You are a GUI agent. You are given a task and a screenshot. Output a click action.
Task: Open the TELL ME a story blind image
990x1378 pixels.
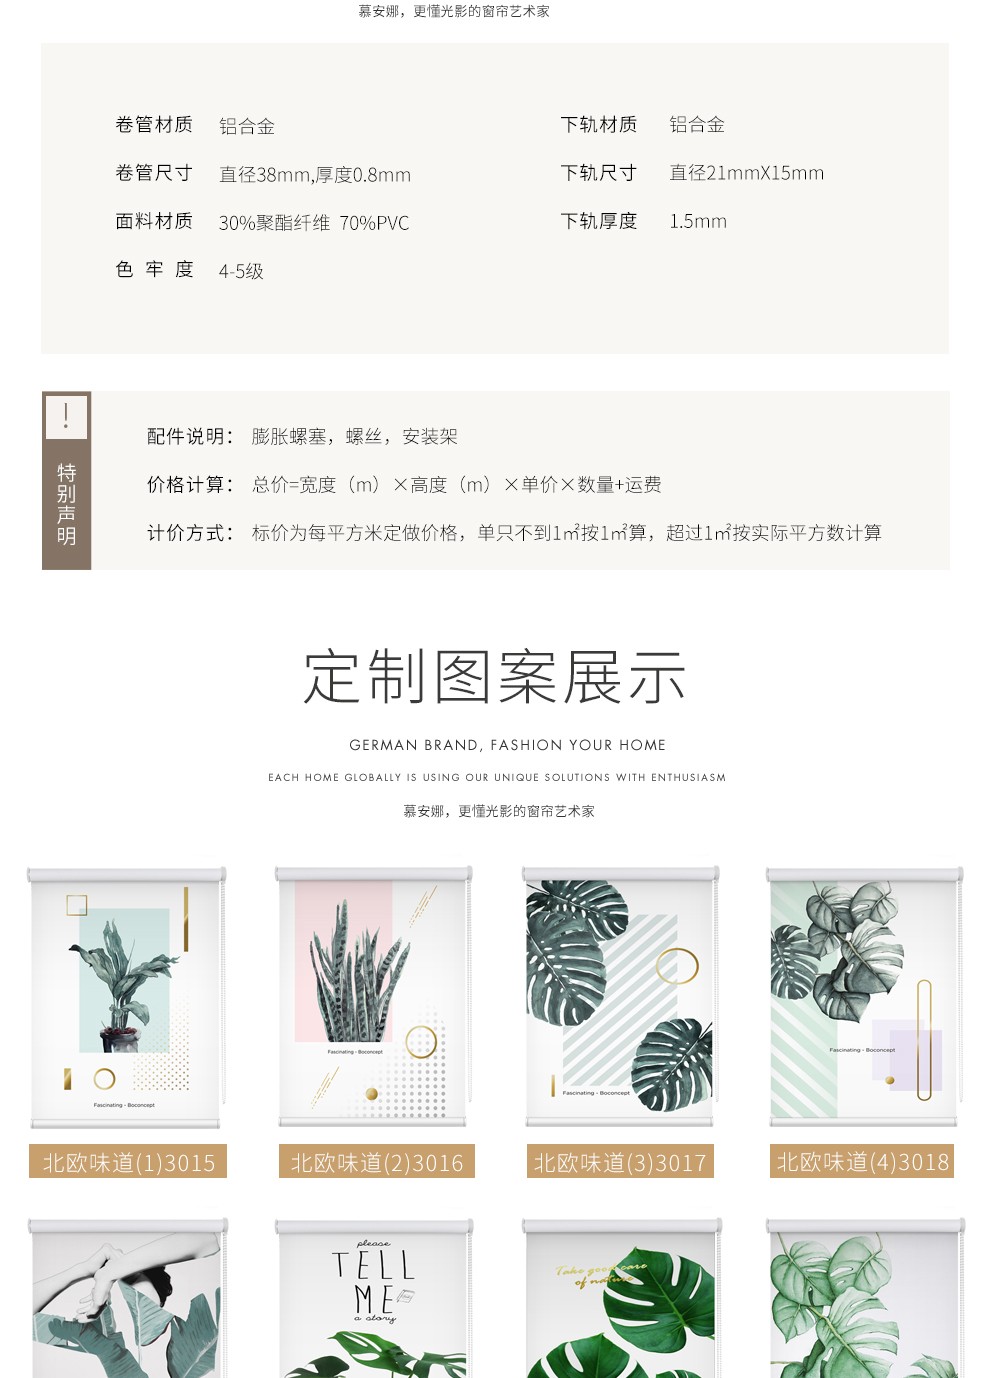[x=374, y=1298]
